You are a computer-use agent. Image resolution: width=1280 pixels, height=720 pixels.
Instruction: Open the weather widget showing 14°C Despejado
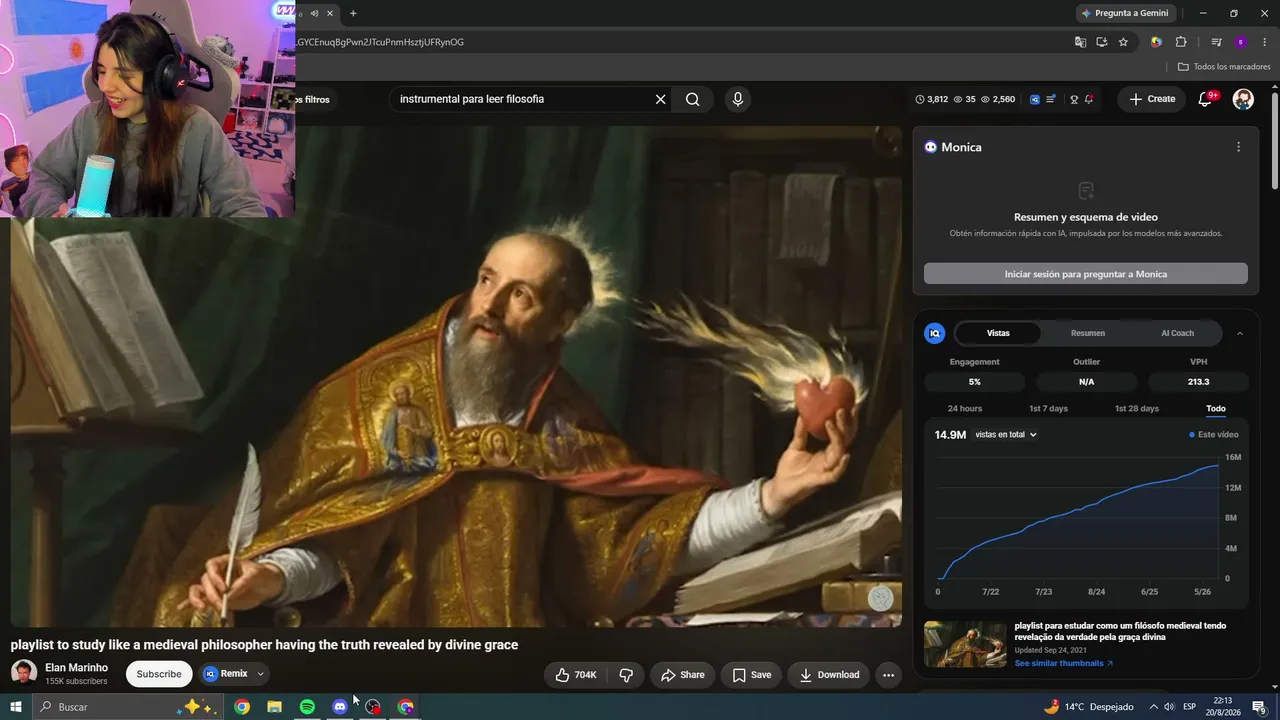1088,707
